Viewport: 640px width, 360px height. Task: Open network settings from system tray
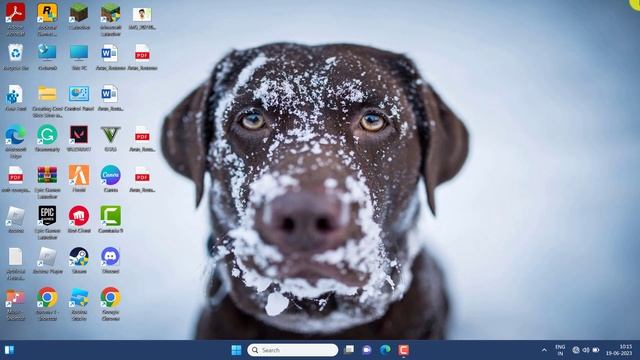click(x=576, y=350)
